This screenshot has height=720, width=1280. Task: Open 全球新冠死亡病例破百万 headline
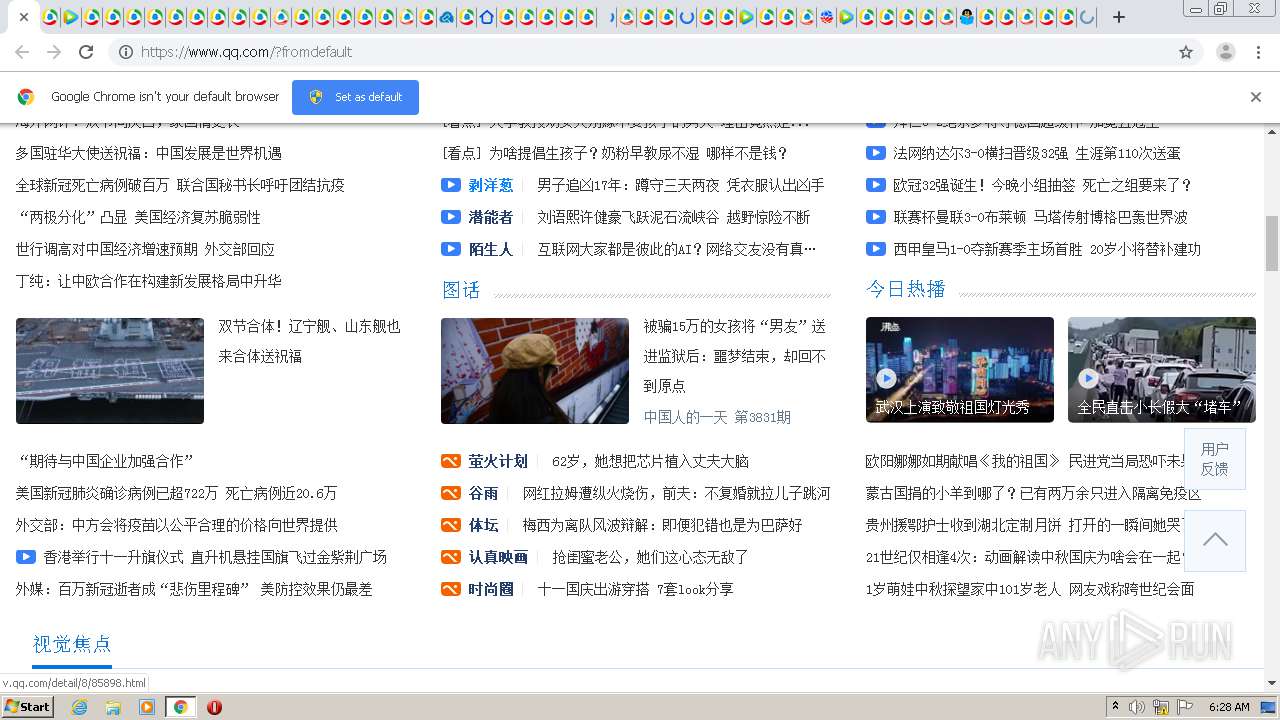[180, 185]
